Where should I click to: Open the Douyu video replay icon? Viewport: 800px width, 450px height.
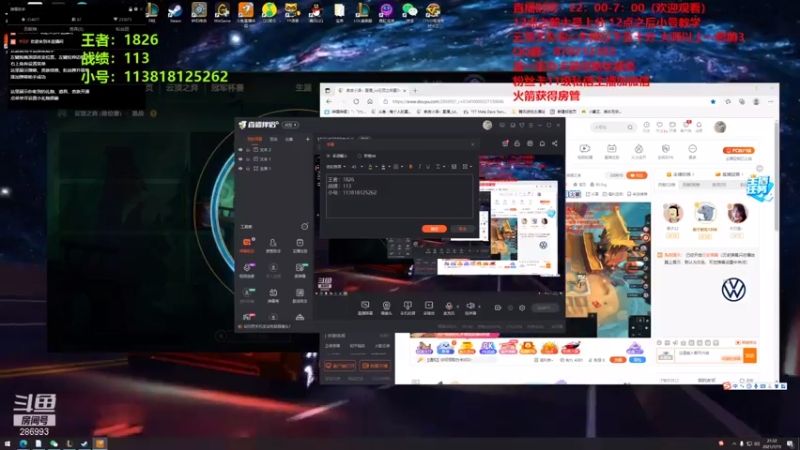pos(585,148)
